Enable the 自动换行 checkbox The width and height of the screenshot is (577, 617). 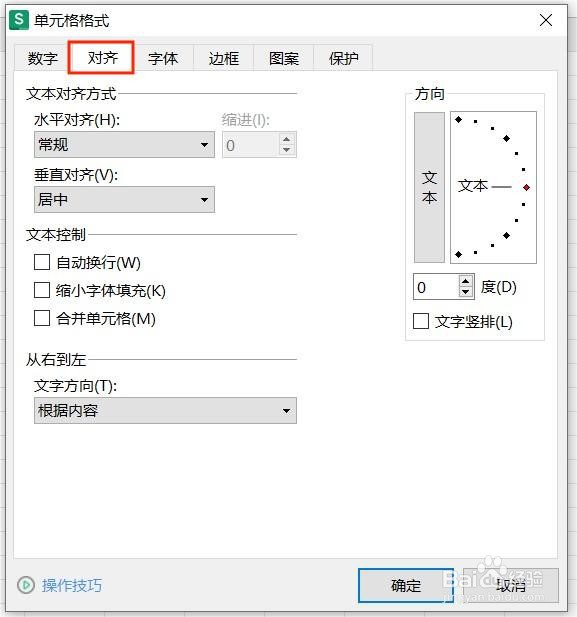pos(42,262)
